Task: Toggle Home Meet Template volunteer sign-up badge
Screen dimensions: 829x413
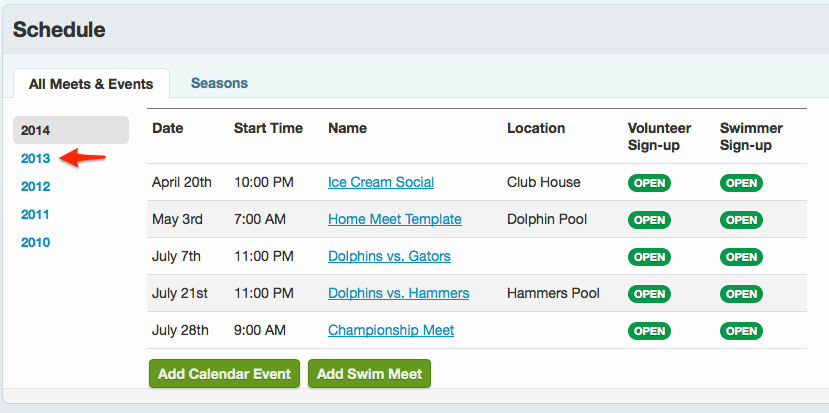Action: pyautogui.click(x=649, y=220)
